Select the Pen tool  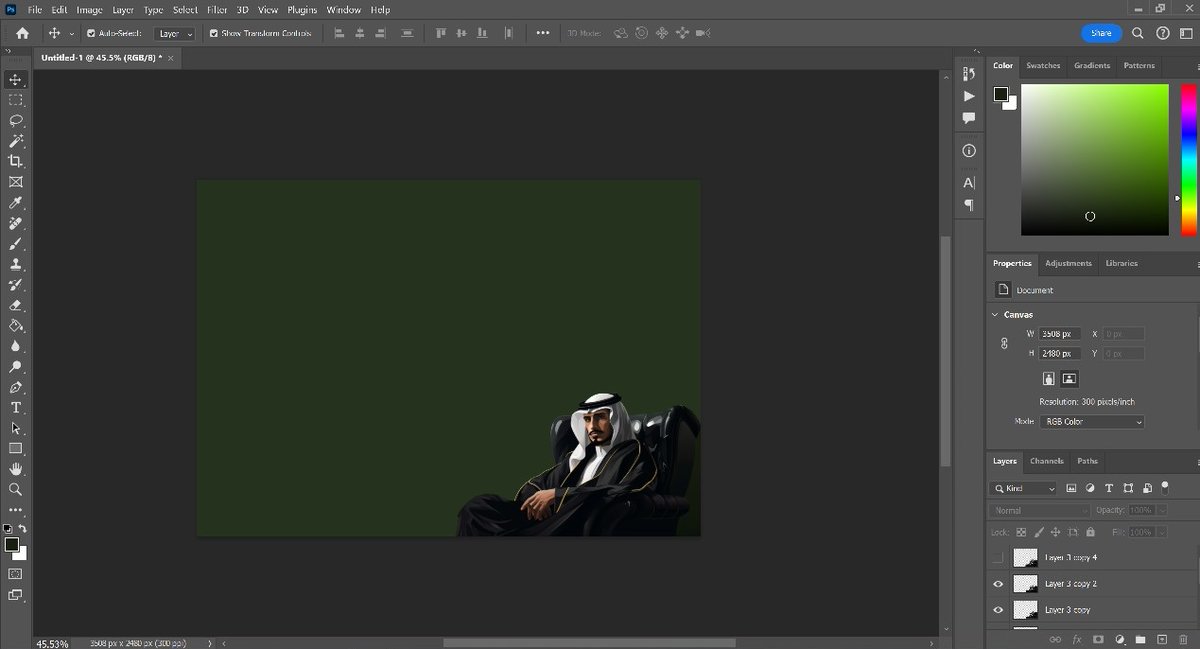pyautogui.click(x=16, y=387)
